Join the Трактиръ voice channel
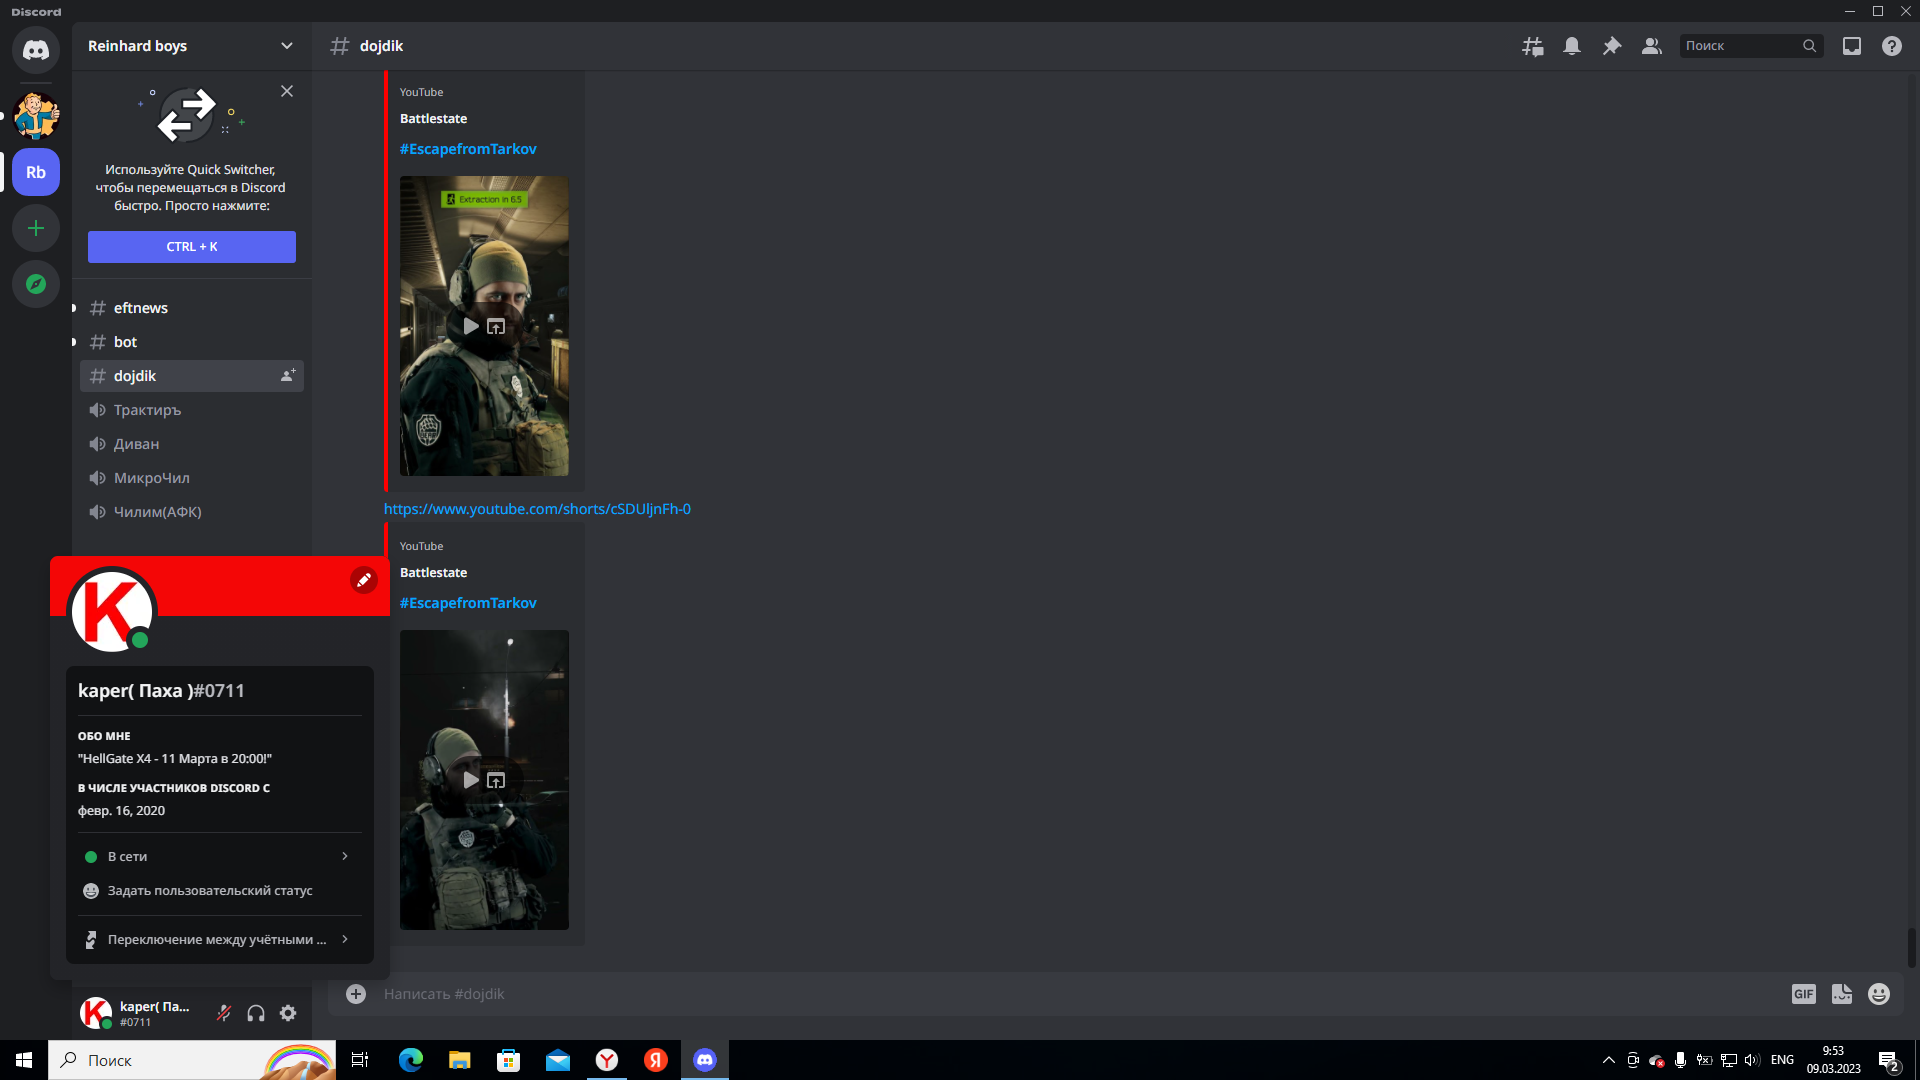Screen dimensions: 1920x1080 coord(192,410)
